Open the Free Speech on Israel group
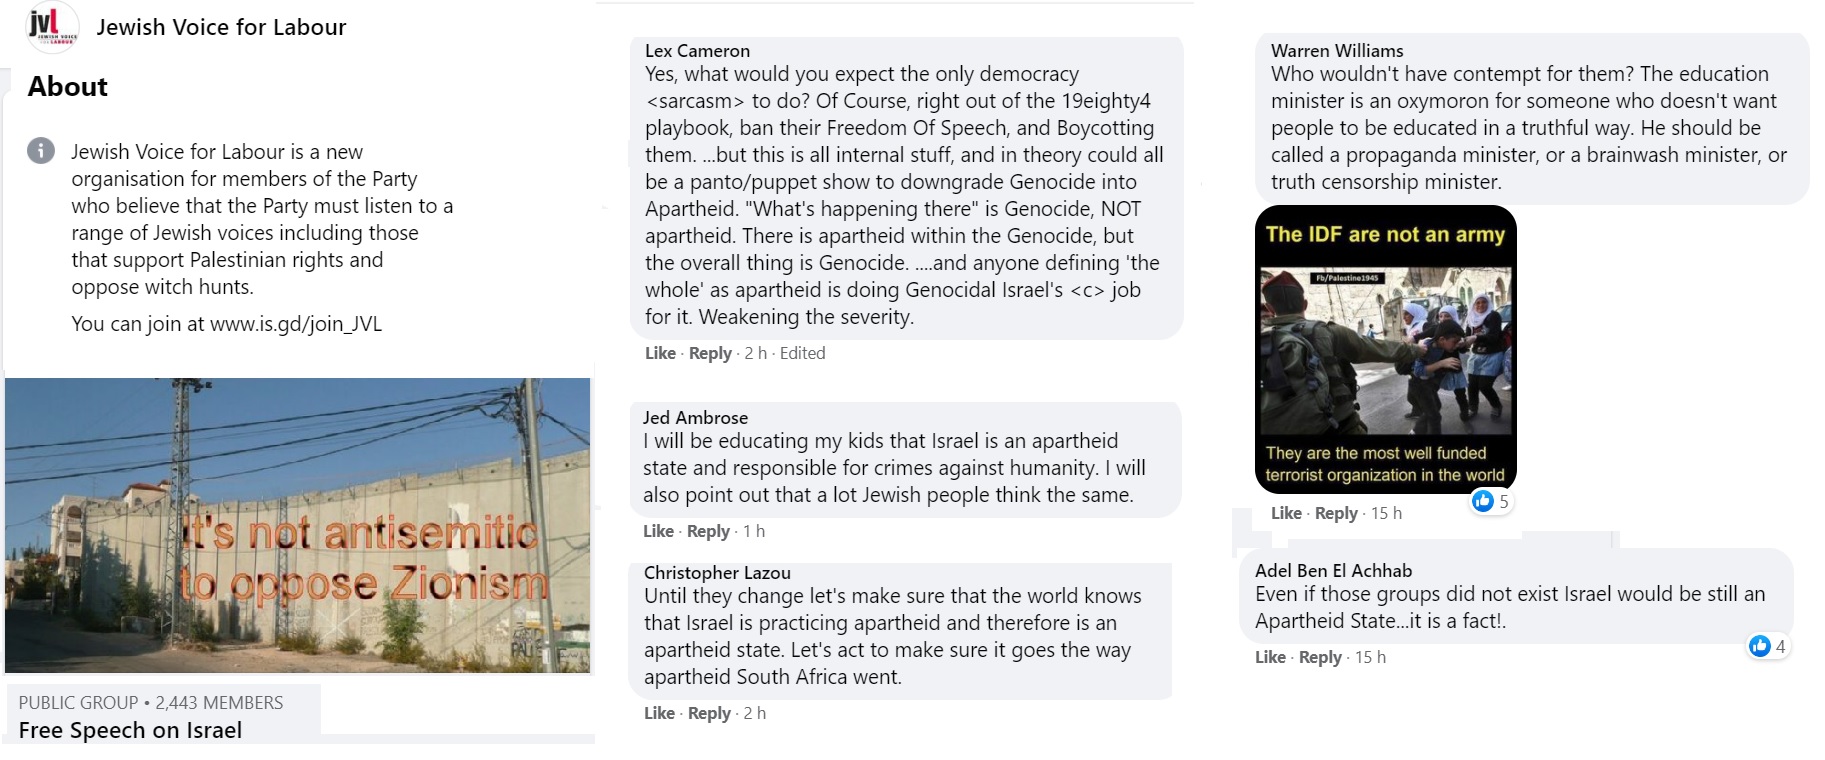1825x760 pixels. click(x=130, y=730)
